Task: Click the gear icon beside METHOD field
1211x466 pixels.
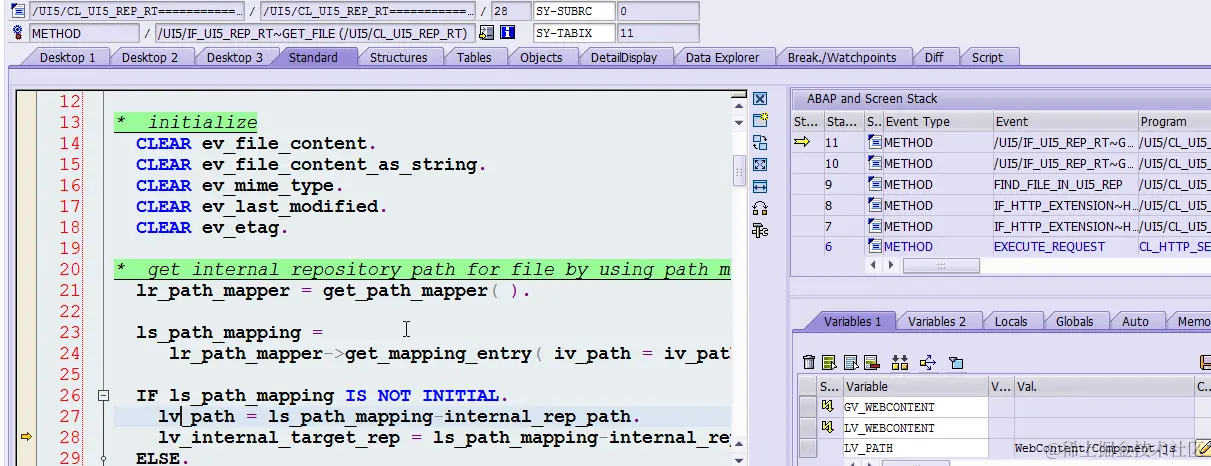Action: coord(16,32)
